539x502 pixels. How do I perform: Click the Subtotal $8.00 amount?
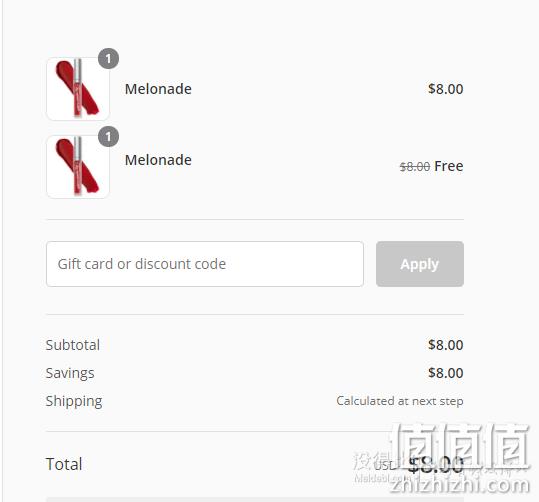point(446,345)
